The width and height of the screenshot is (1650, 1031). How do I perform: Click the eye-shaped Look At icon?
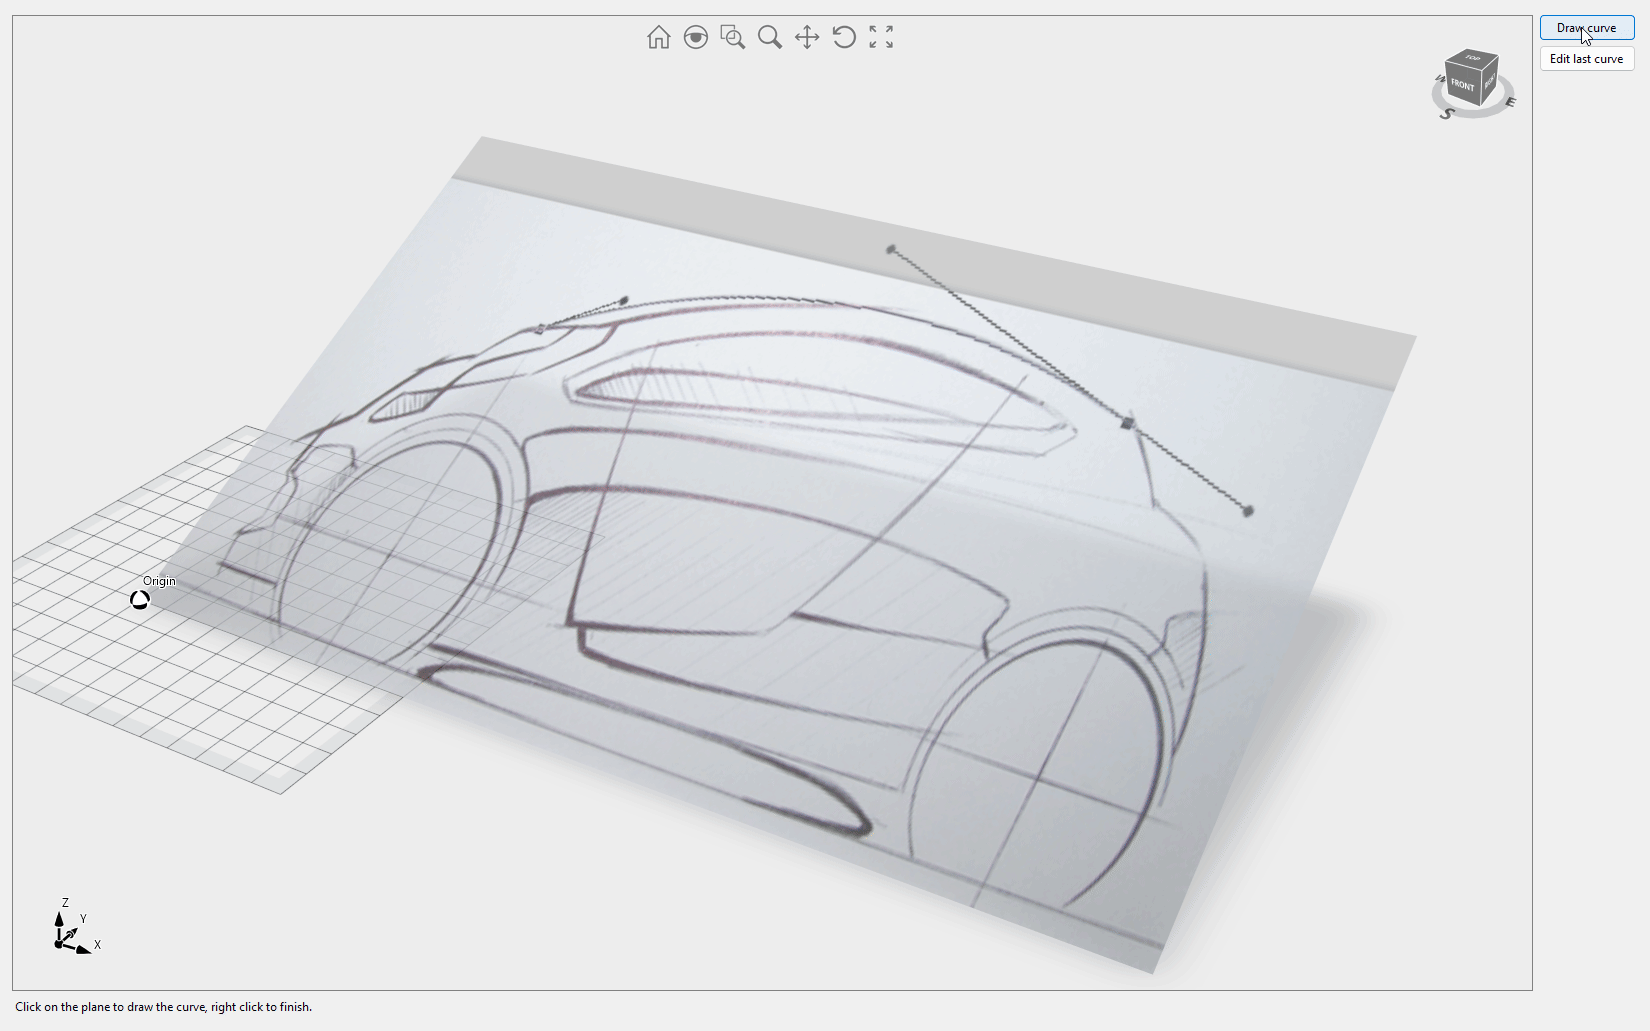[x=696, y=38]
